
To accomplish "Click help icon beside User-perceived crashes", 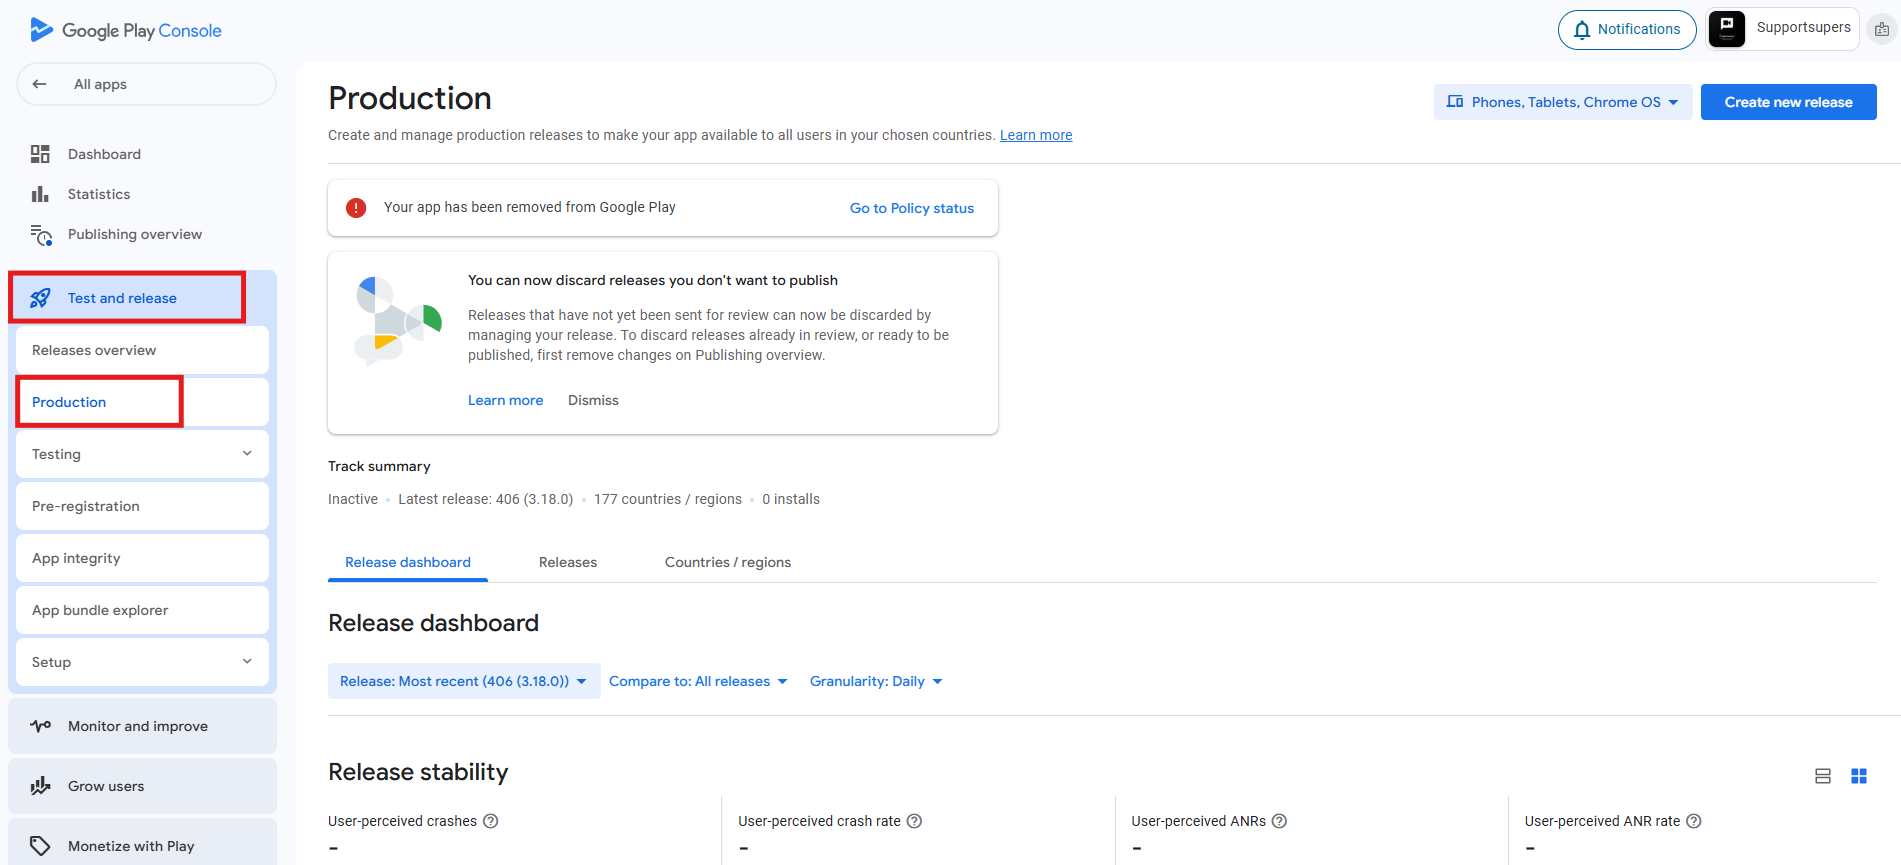I will (x=491, y=821).
